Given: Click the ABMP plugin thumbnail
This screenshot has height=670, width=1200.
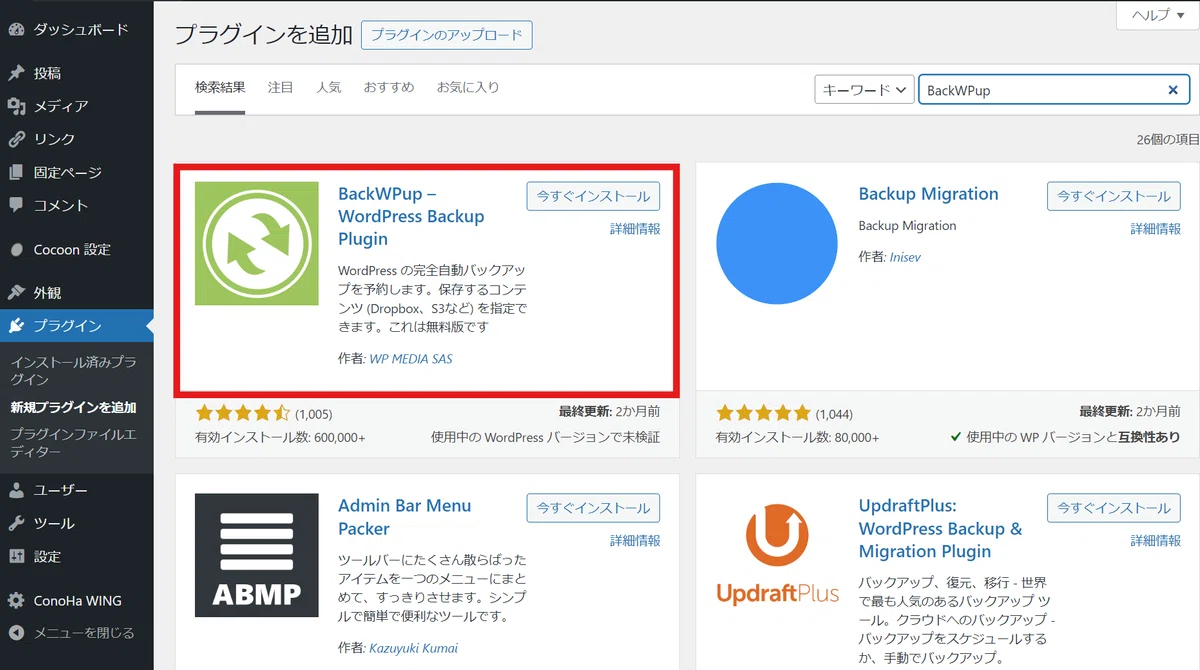Looking at the screenshot, I should [x=257, y=555].
